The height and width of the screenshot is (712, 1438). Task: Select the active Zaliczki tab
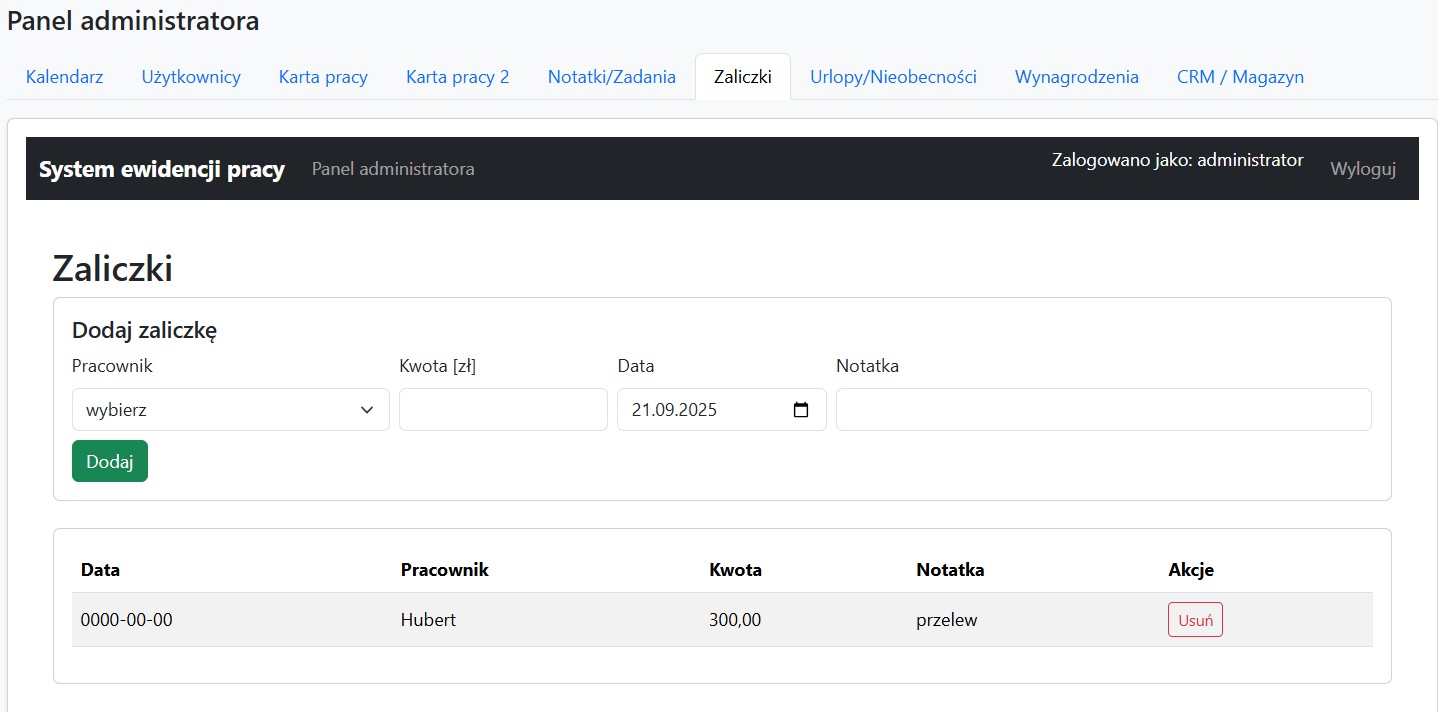(x=742, y=77)
